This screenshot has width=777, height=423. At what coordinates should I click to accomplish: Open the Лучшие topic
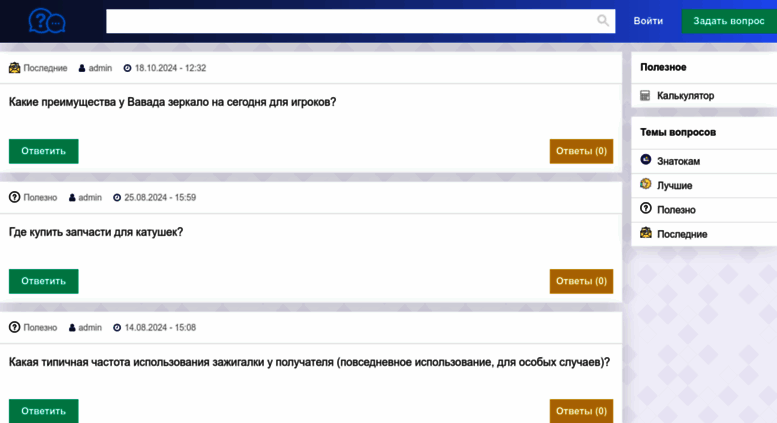pos(674,186)
